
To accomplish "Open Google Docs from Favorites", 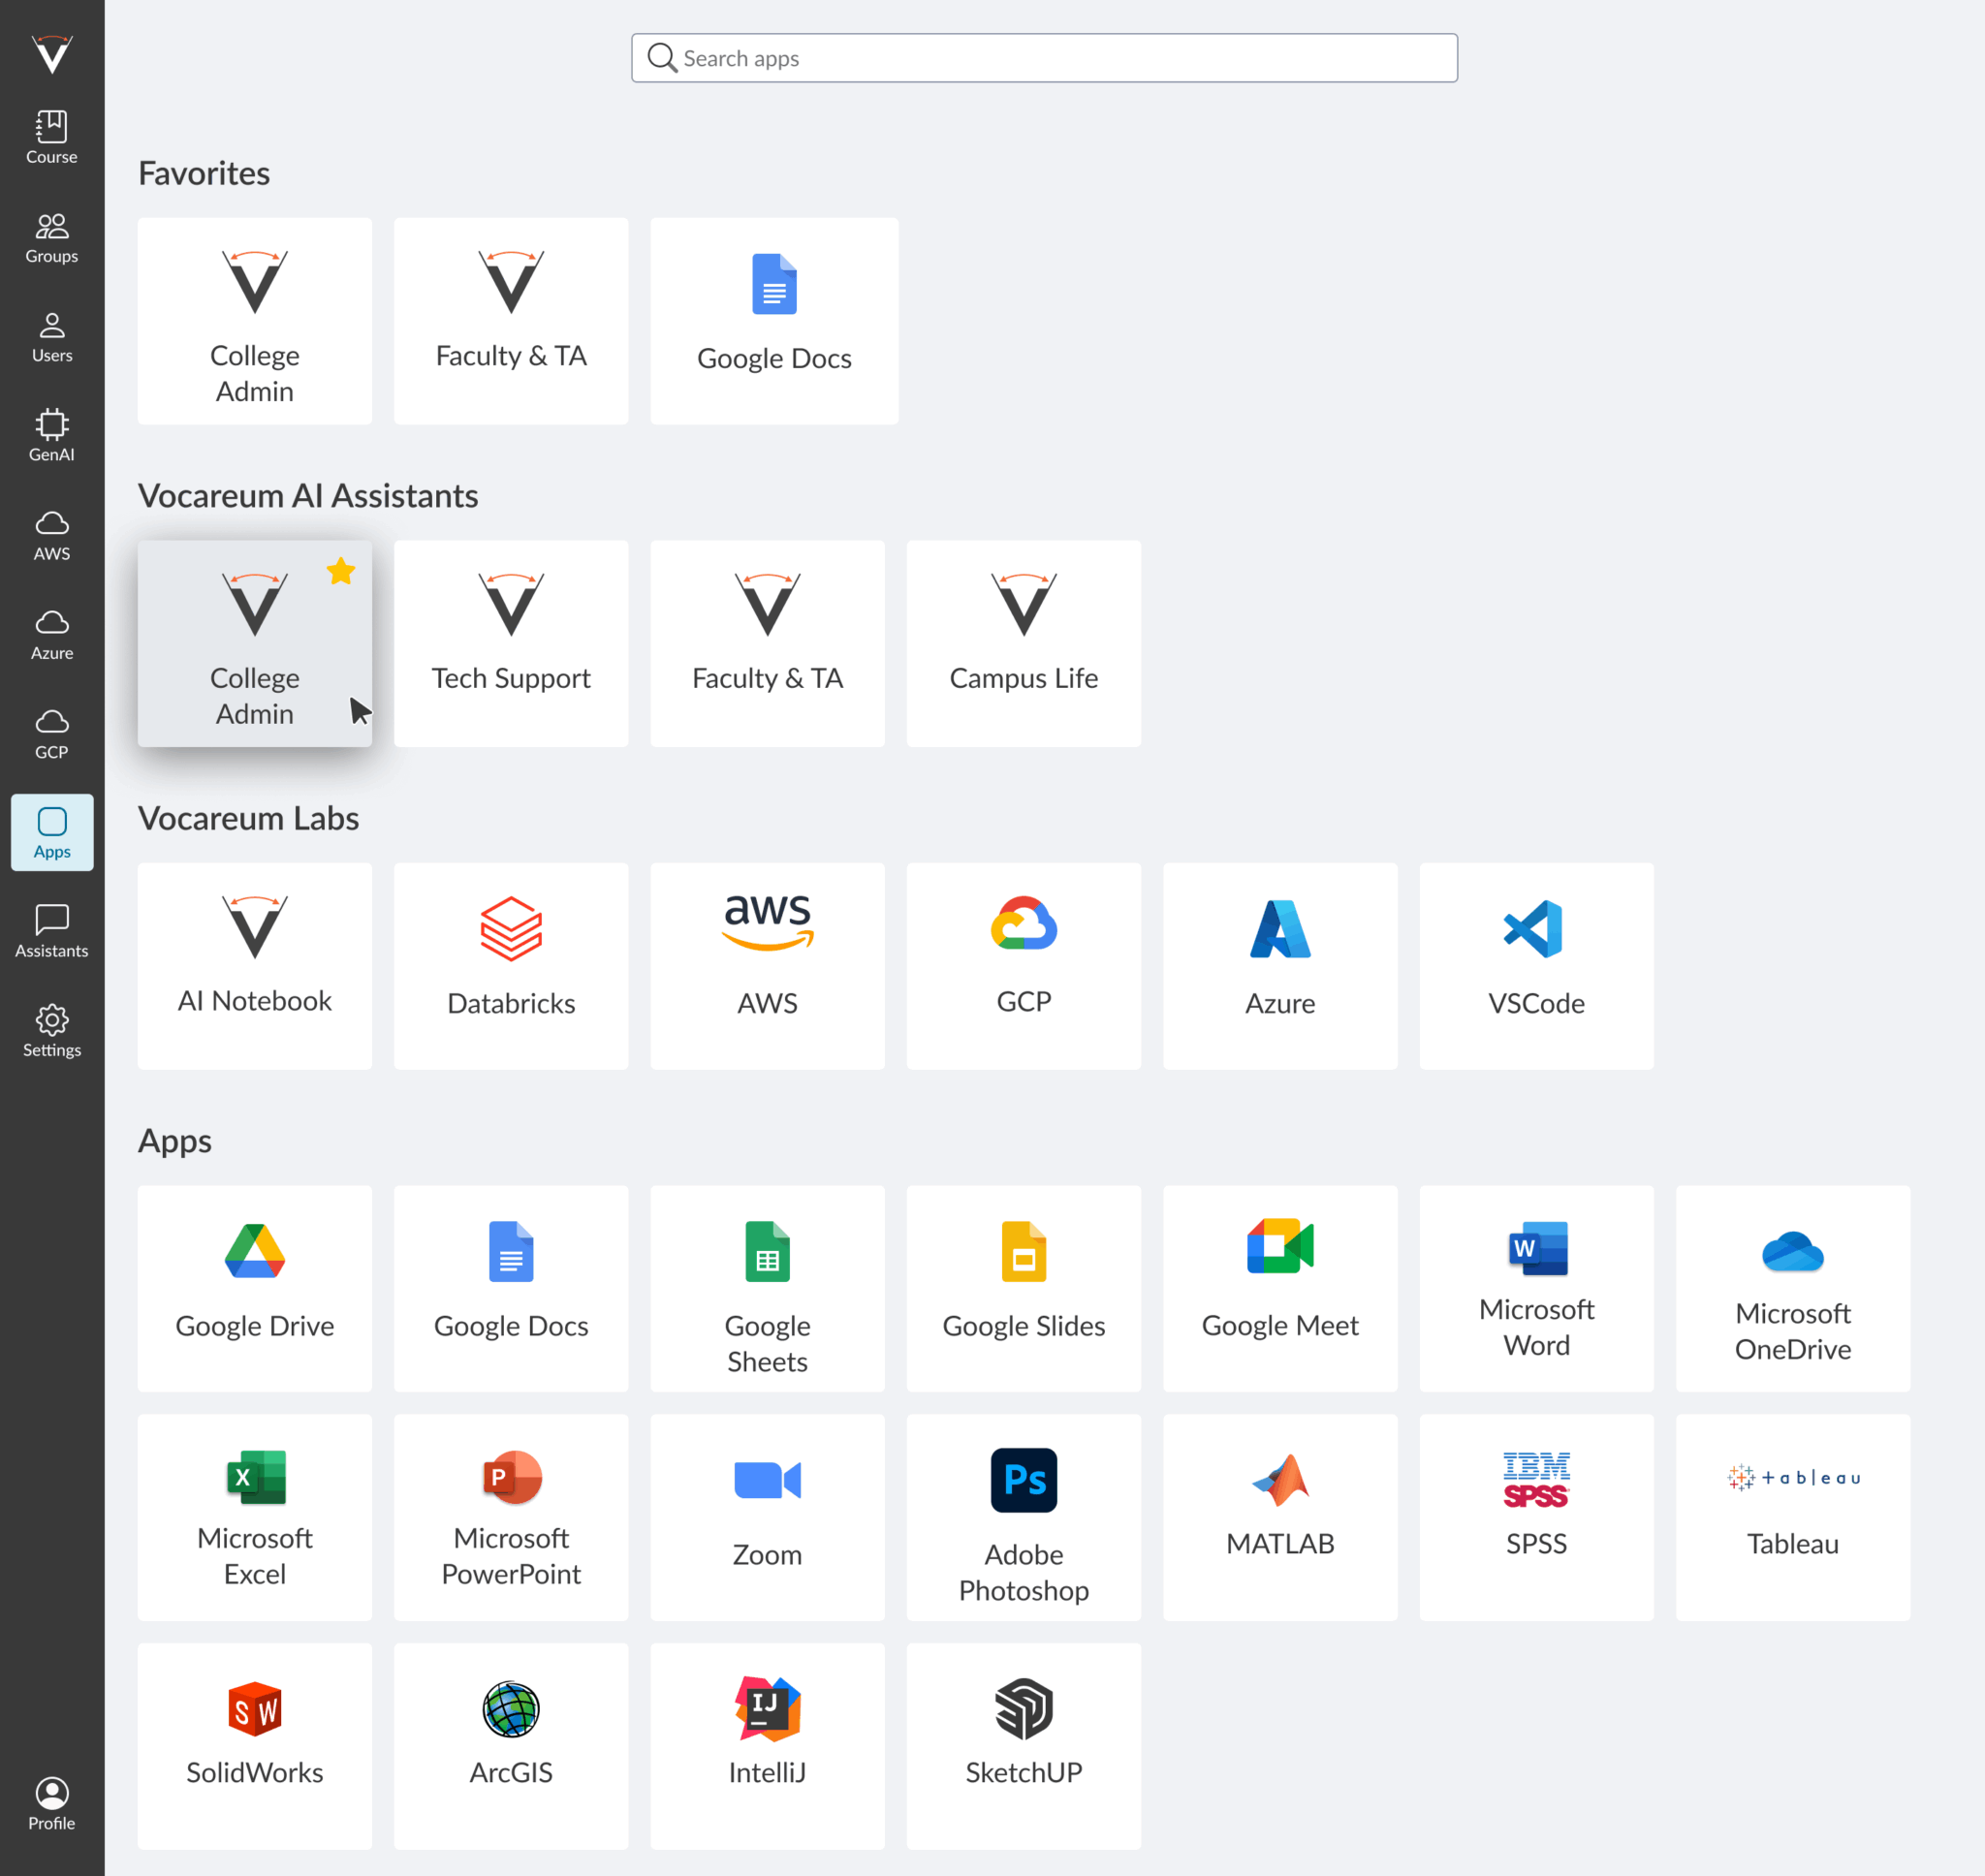I will pyautogui.click(x=774, y=321).
